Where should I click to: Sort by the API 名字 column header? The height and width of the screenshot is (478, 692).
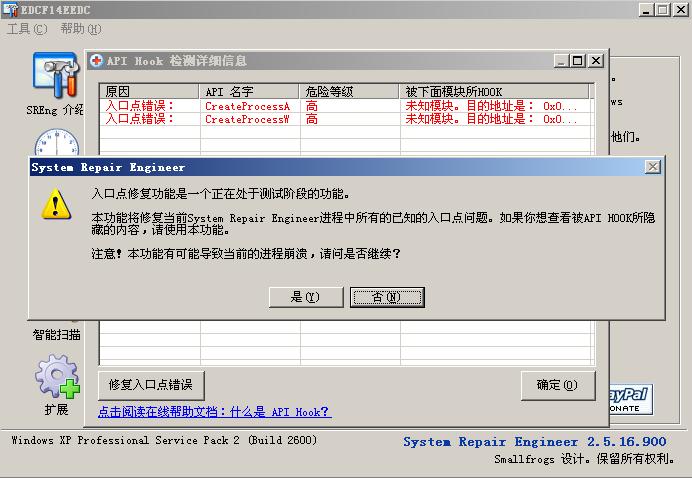[249, 91]
